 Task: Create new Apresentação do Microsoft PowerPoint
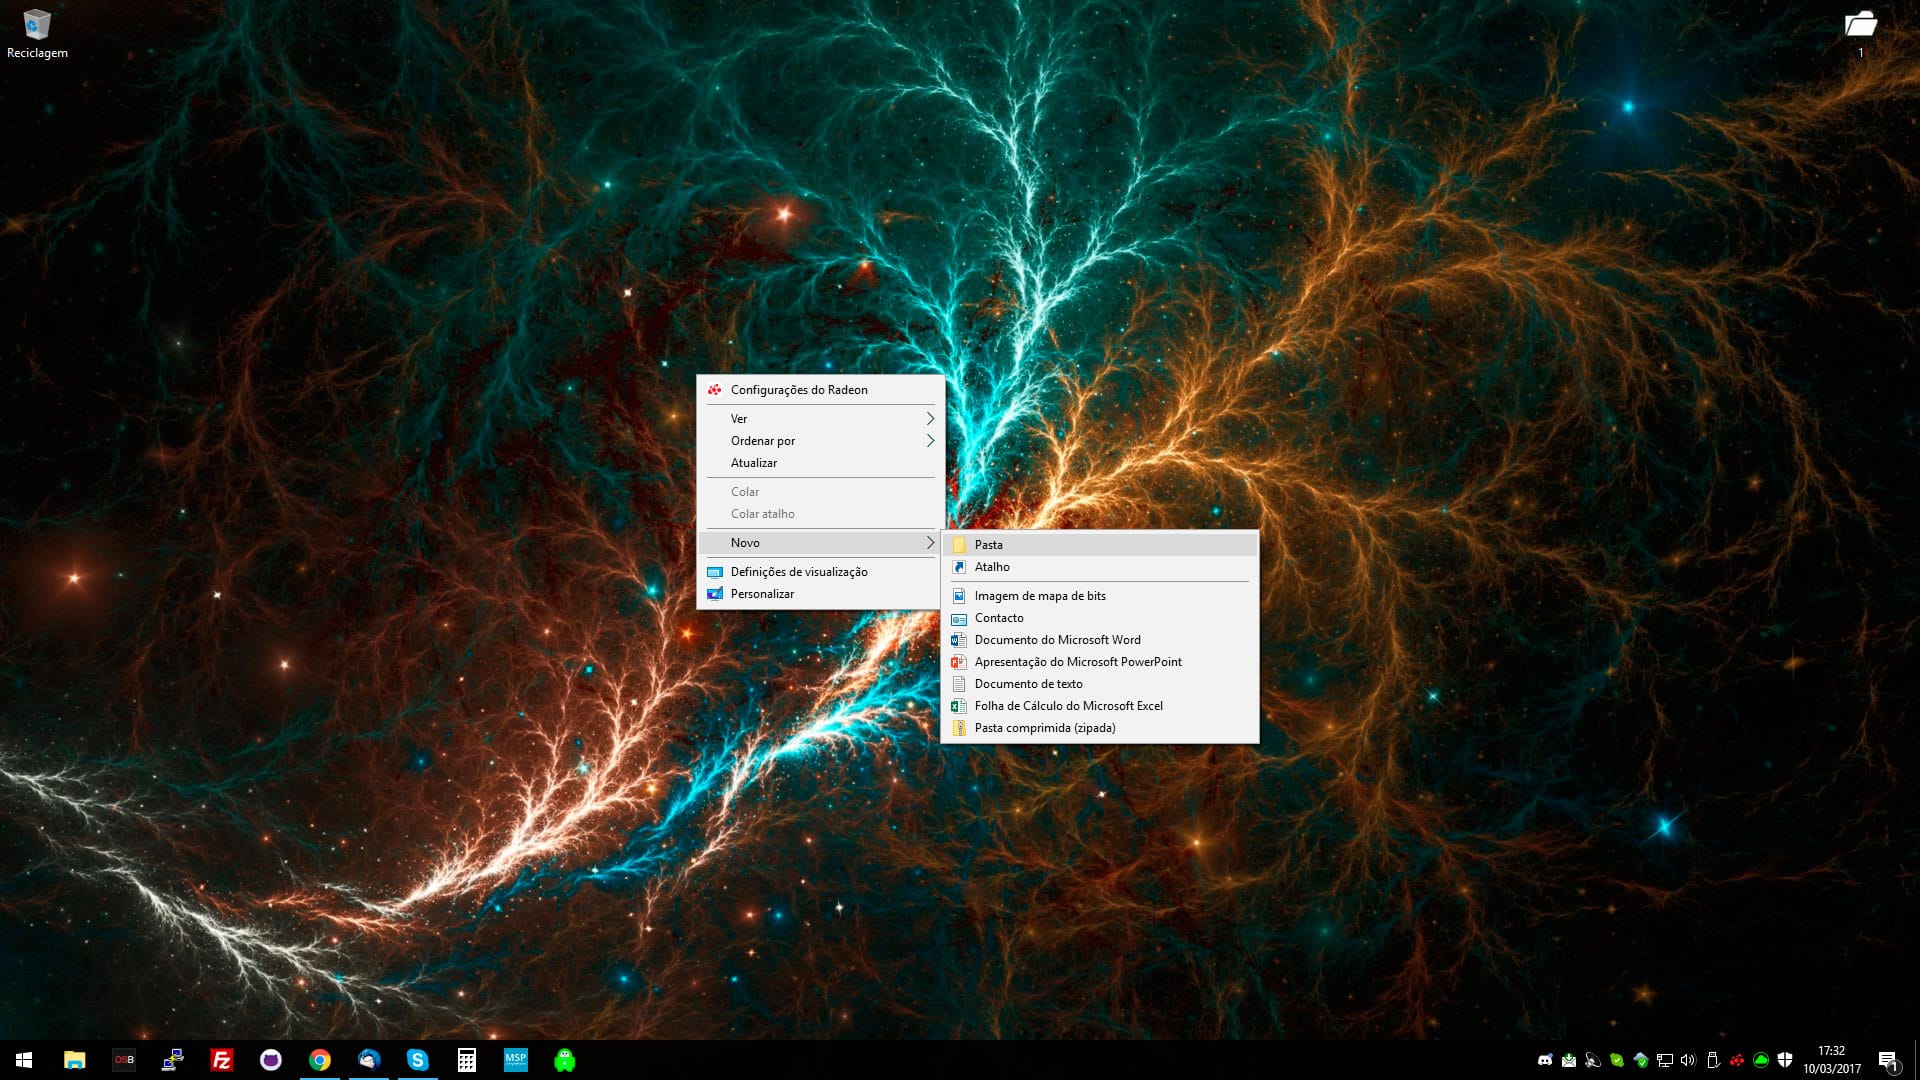point(1100,662)
